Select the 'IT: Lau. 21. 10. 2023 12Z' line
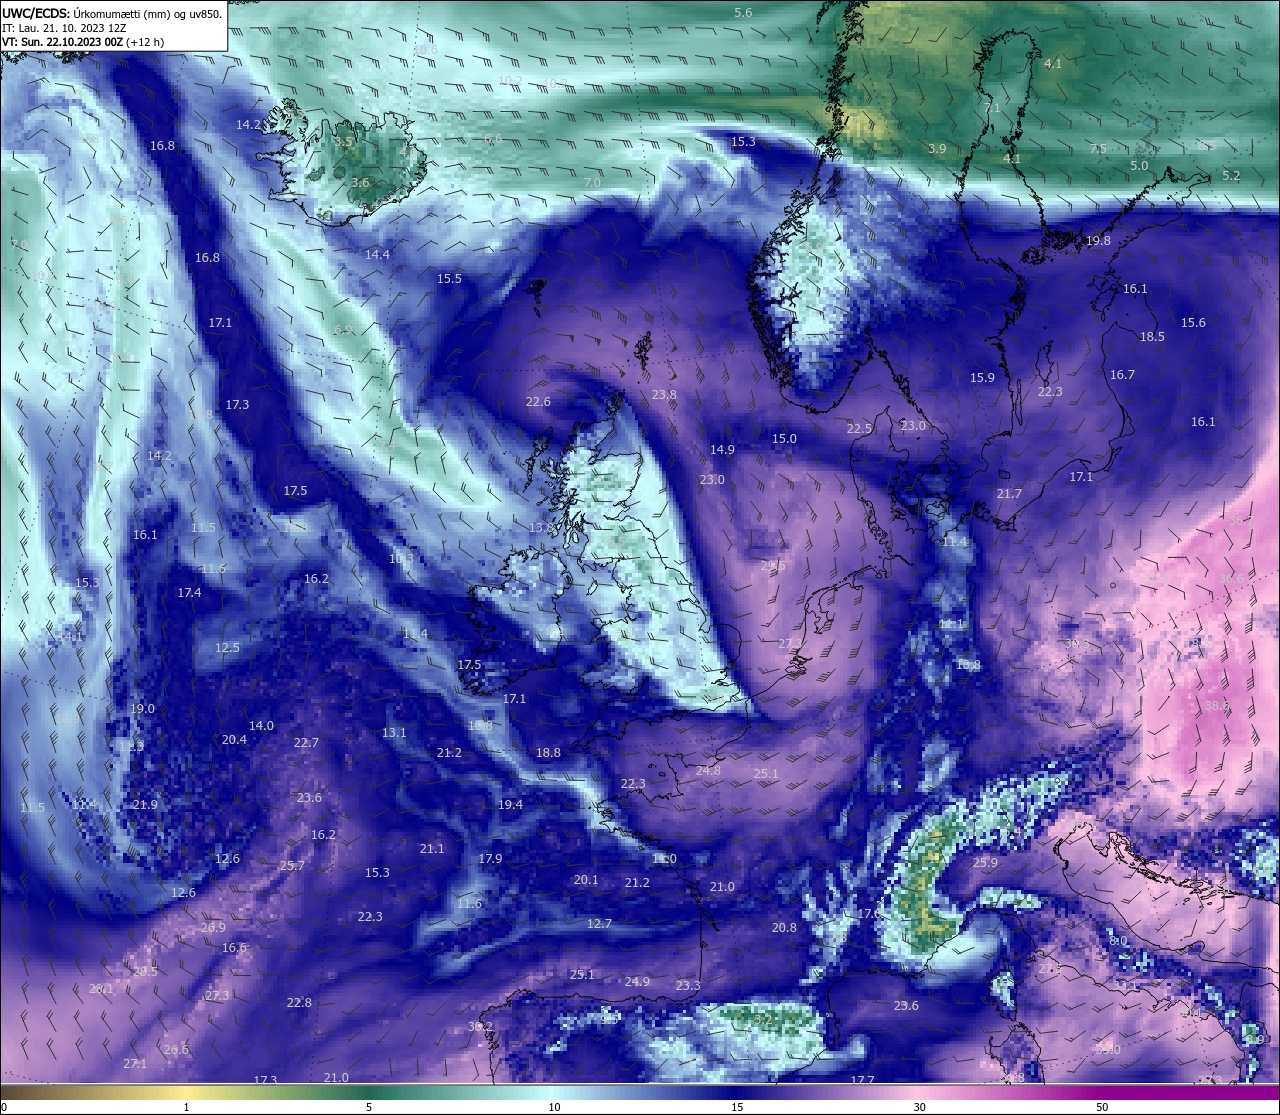 (64, 28)
